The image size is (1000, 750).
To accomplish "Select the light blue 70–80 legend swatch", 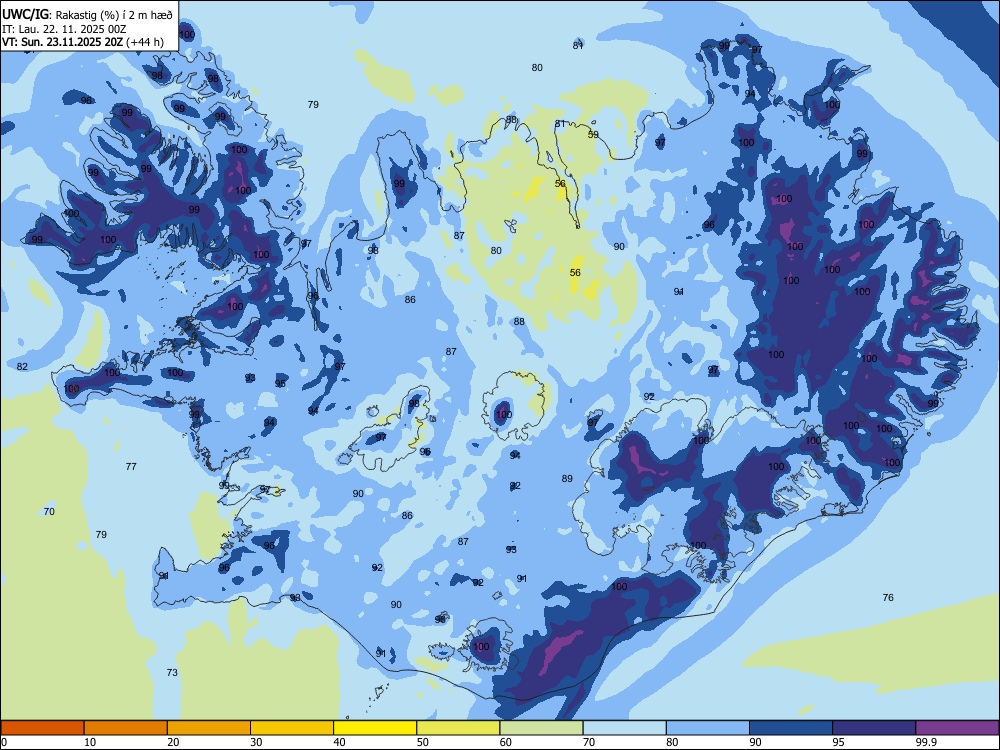I will coord(624,728).
